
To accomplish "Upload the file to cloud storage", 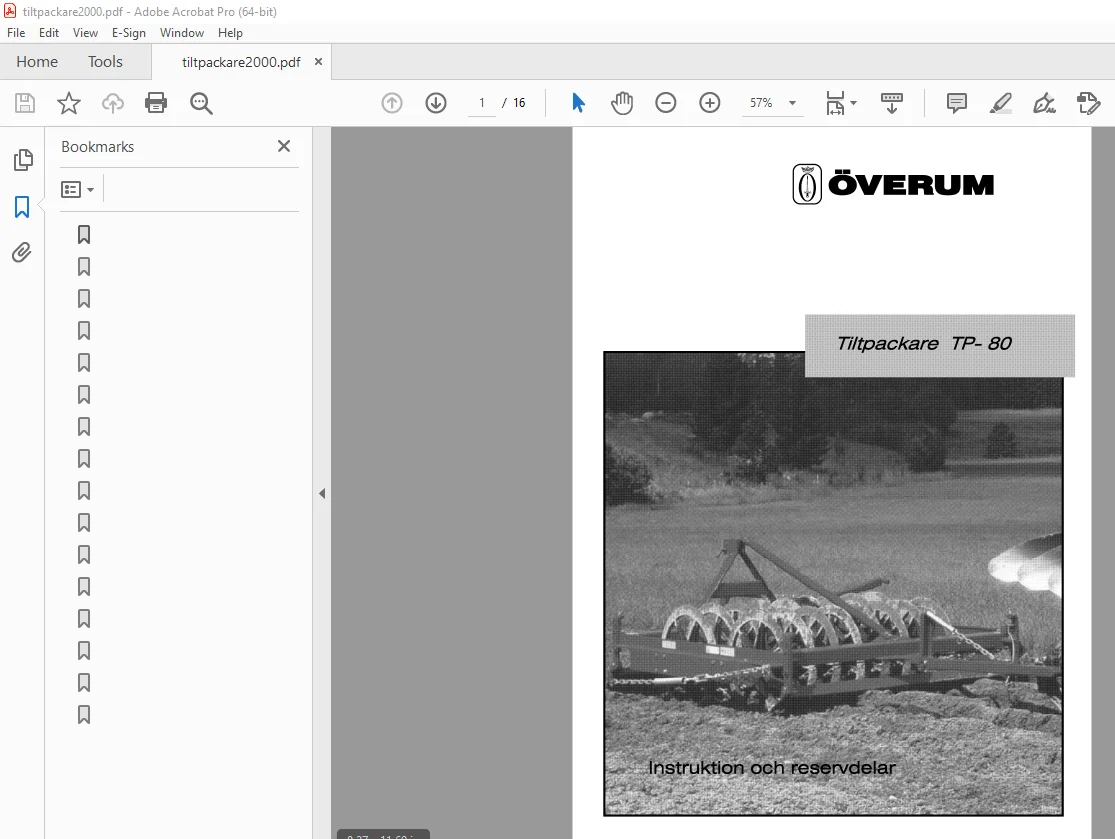I will coord(112,103).
